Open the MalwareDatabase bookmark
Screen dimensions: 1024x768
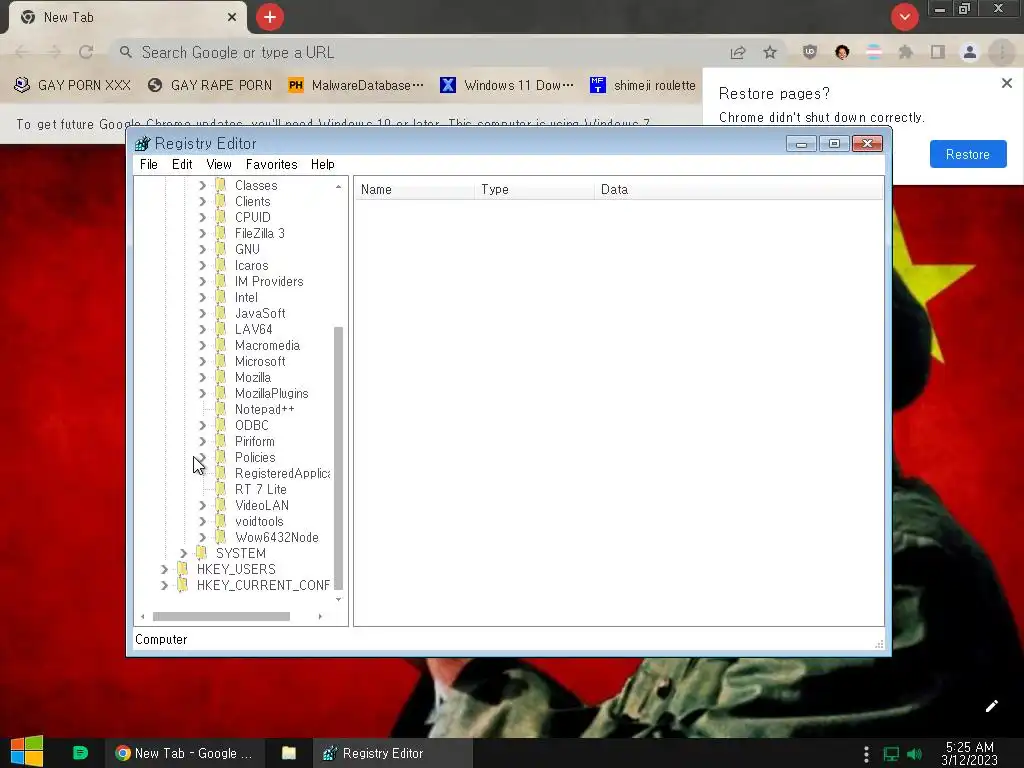click(x=356, y=85)
